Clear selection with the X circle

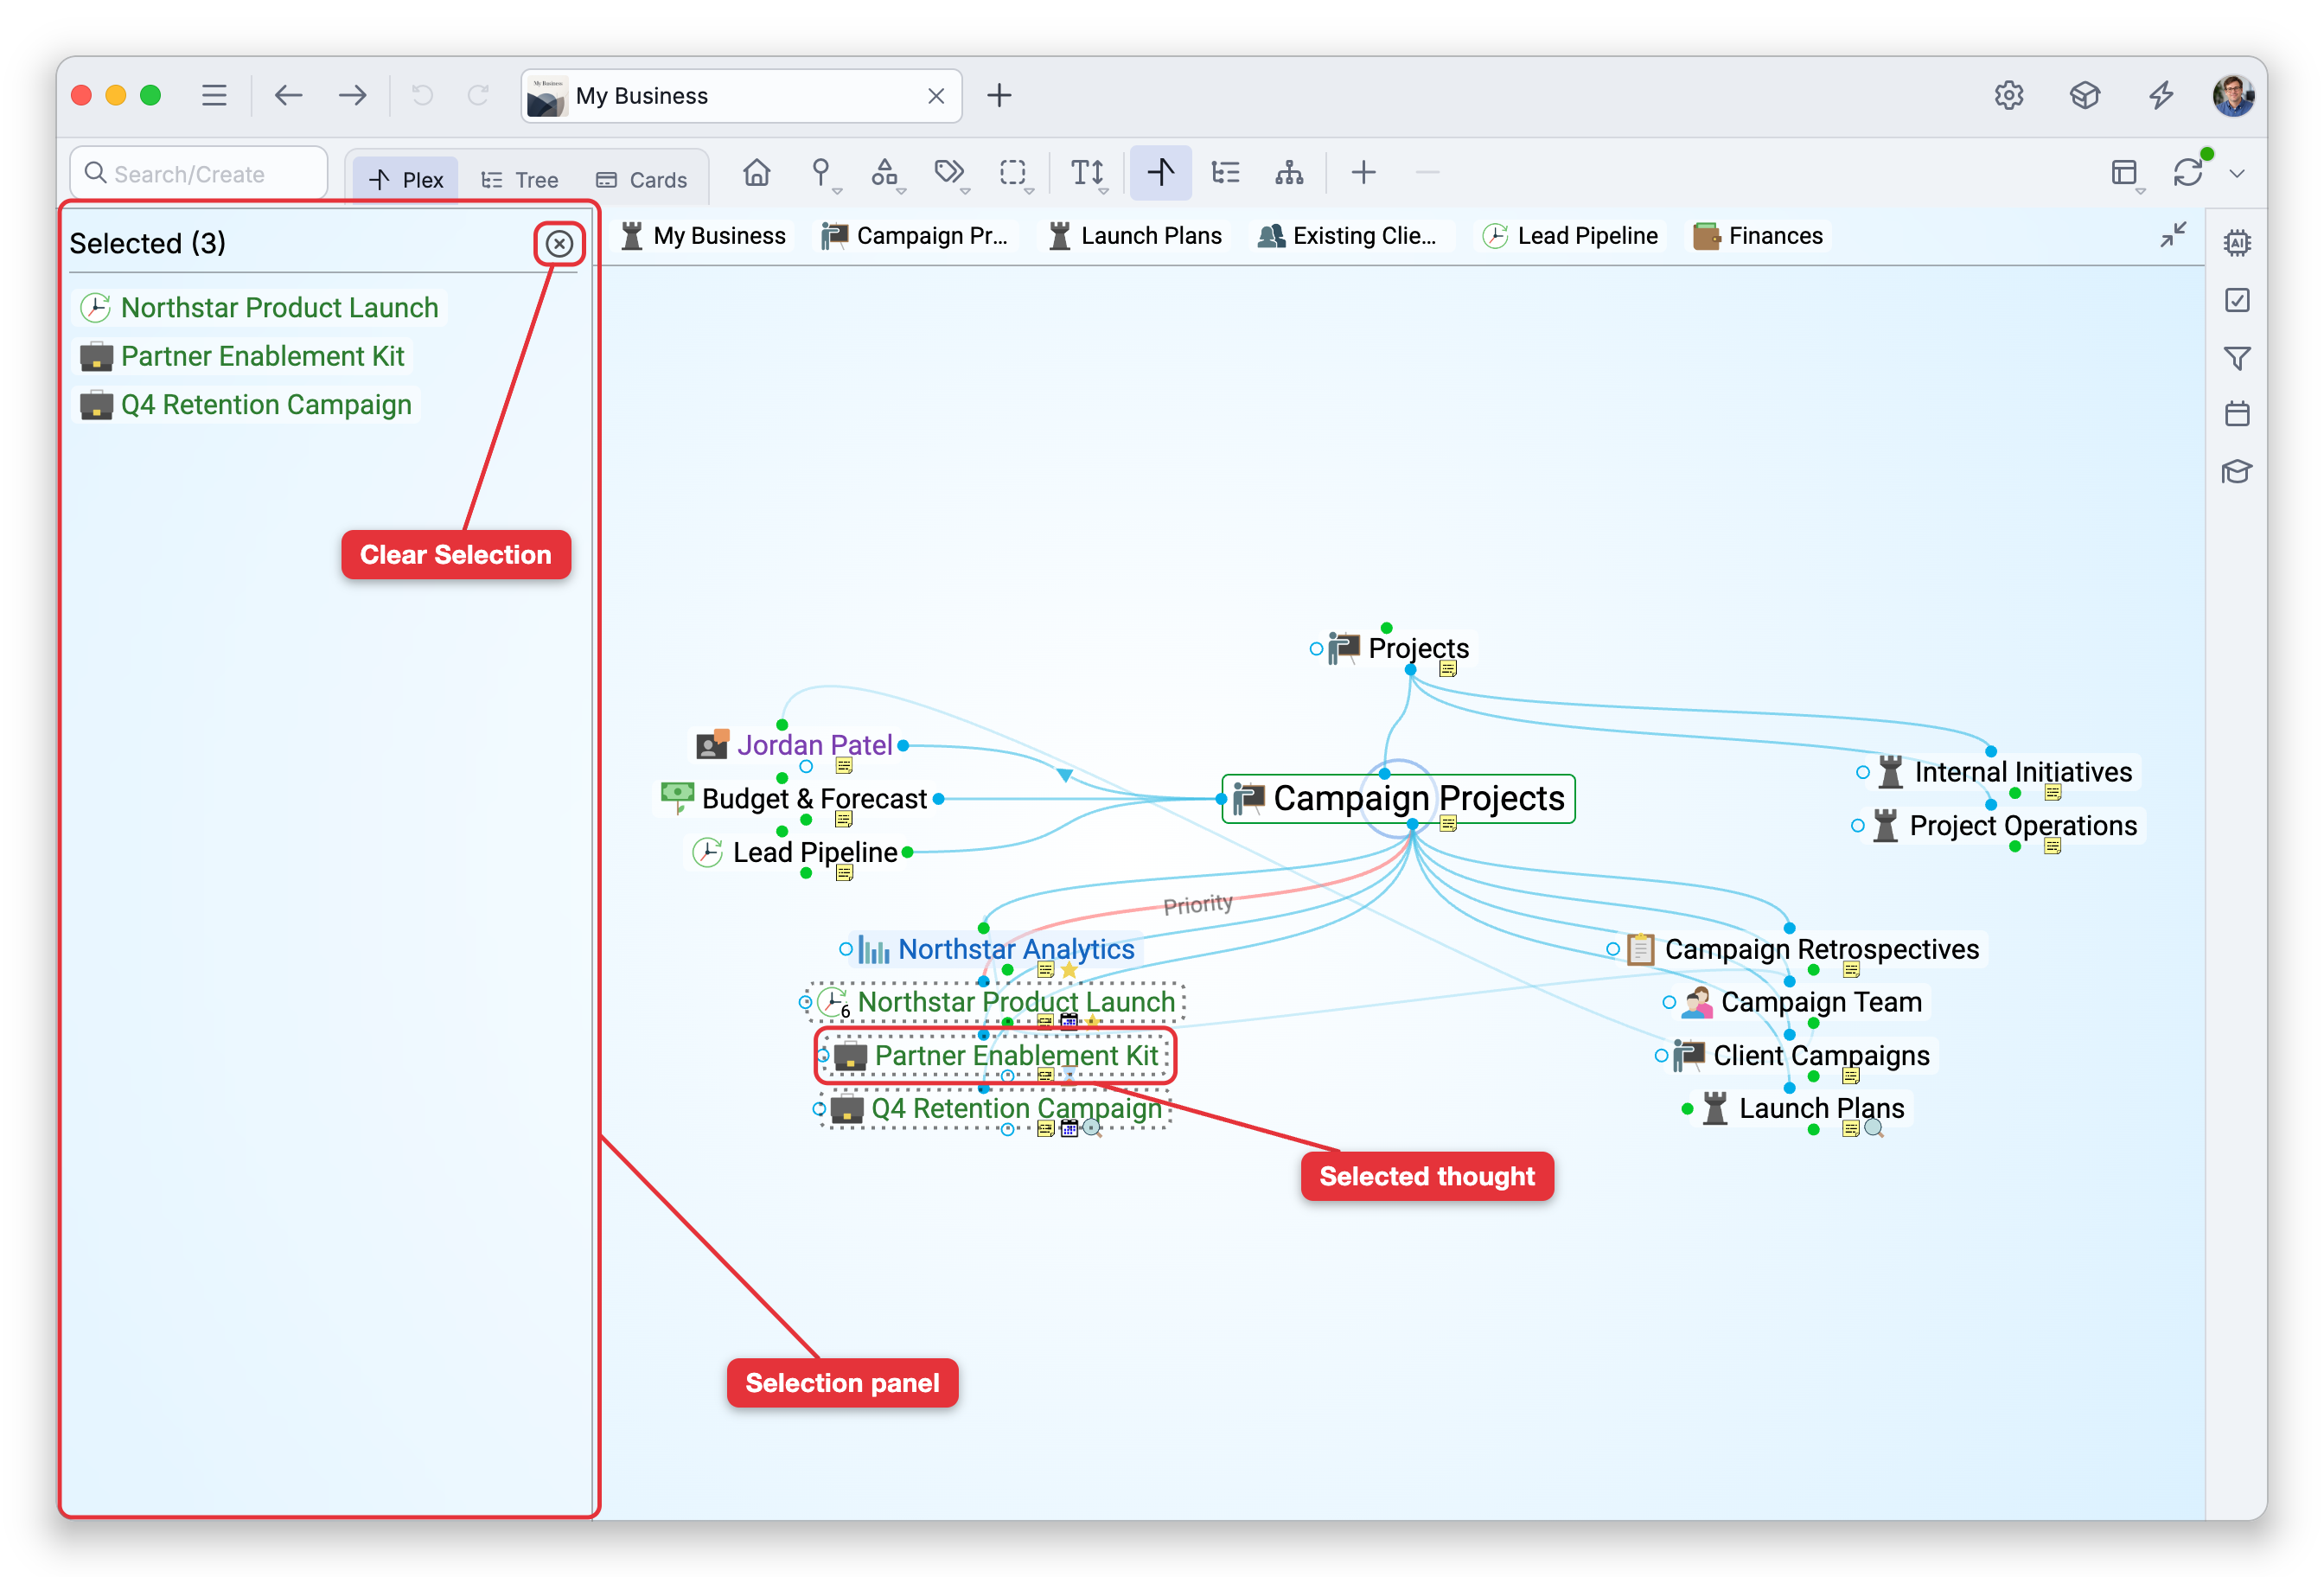click(559, 243)
